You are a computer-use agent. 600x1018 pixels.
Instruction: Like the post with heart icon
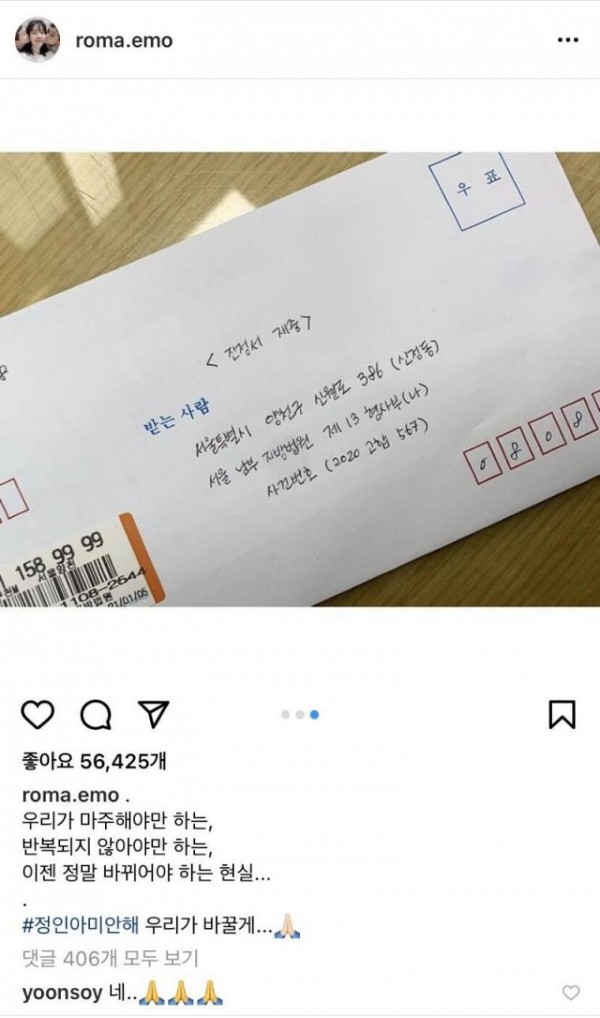[38, 715]
